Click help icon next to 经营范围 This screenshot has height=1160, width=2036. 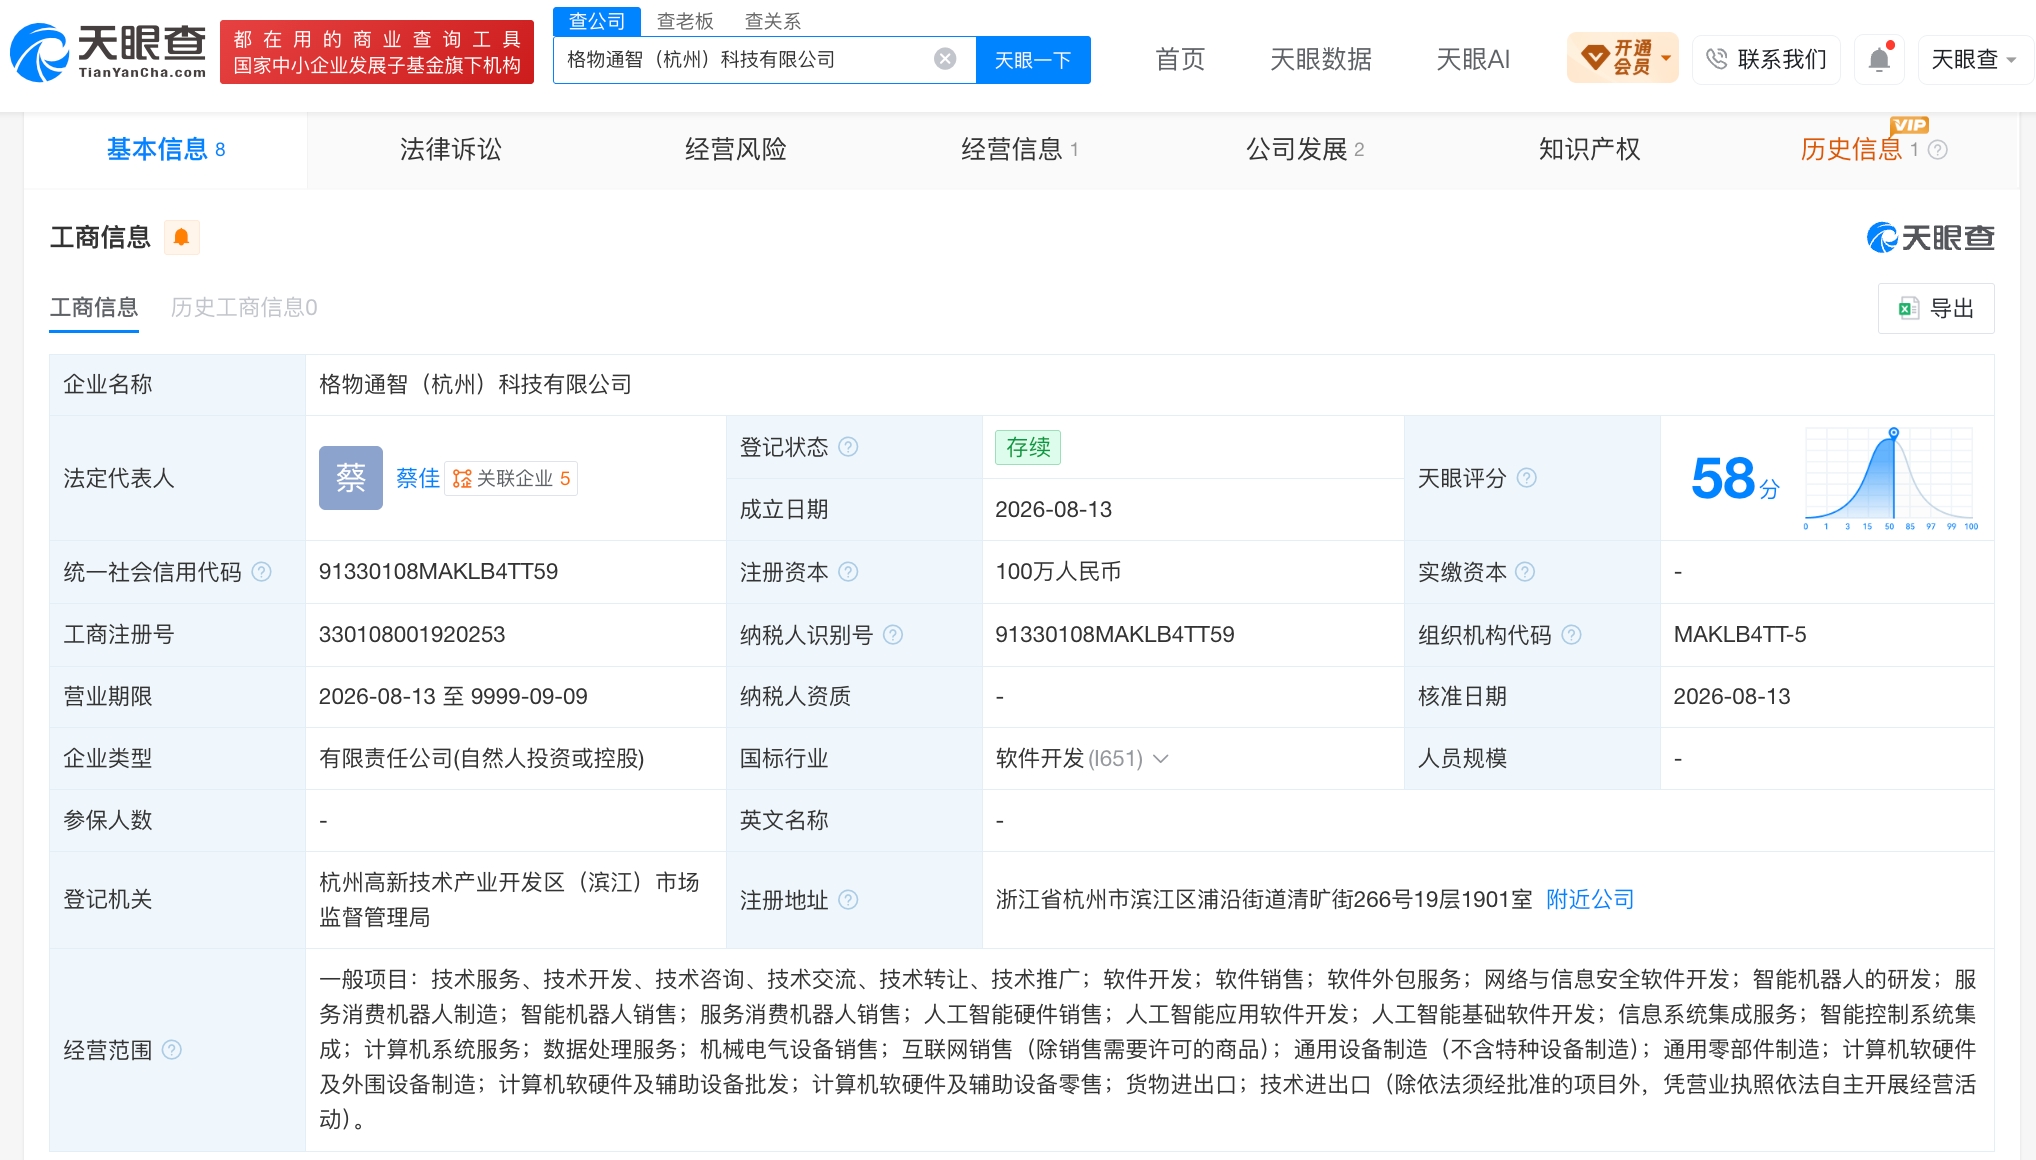[x=172, y=1050]
